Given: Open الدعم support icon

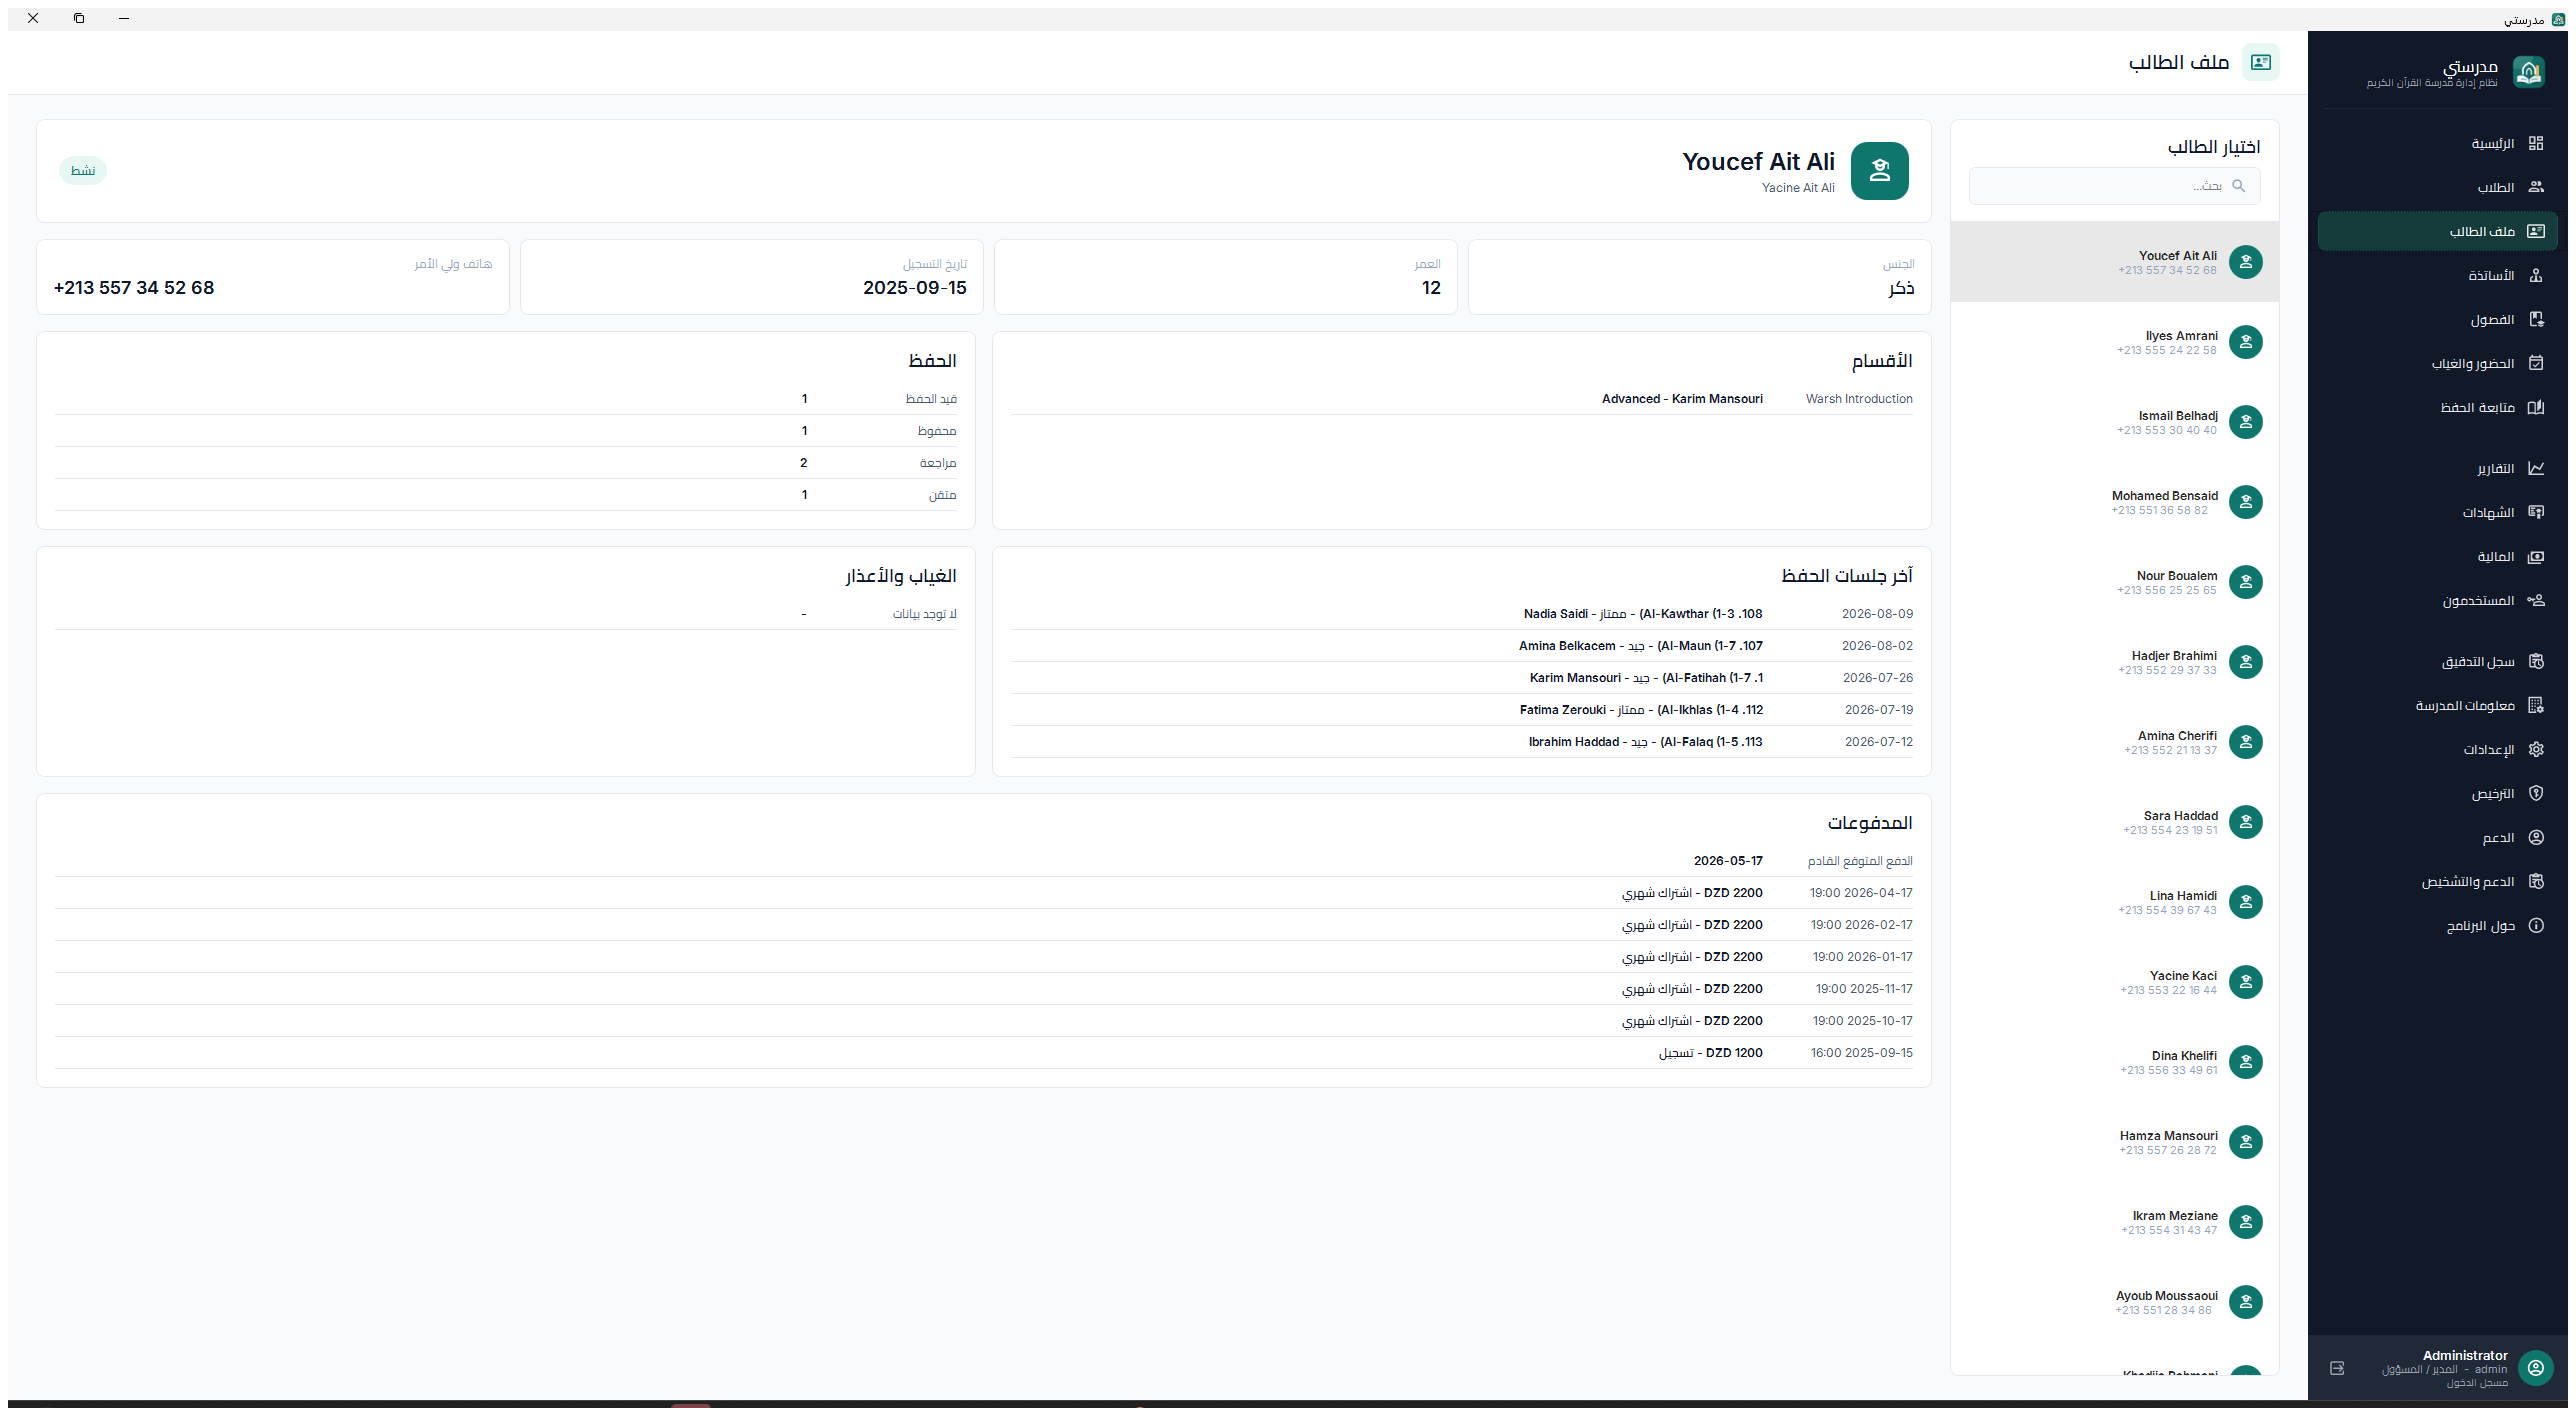Looking at the screenshot, I should (x=2535, y=837).
